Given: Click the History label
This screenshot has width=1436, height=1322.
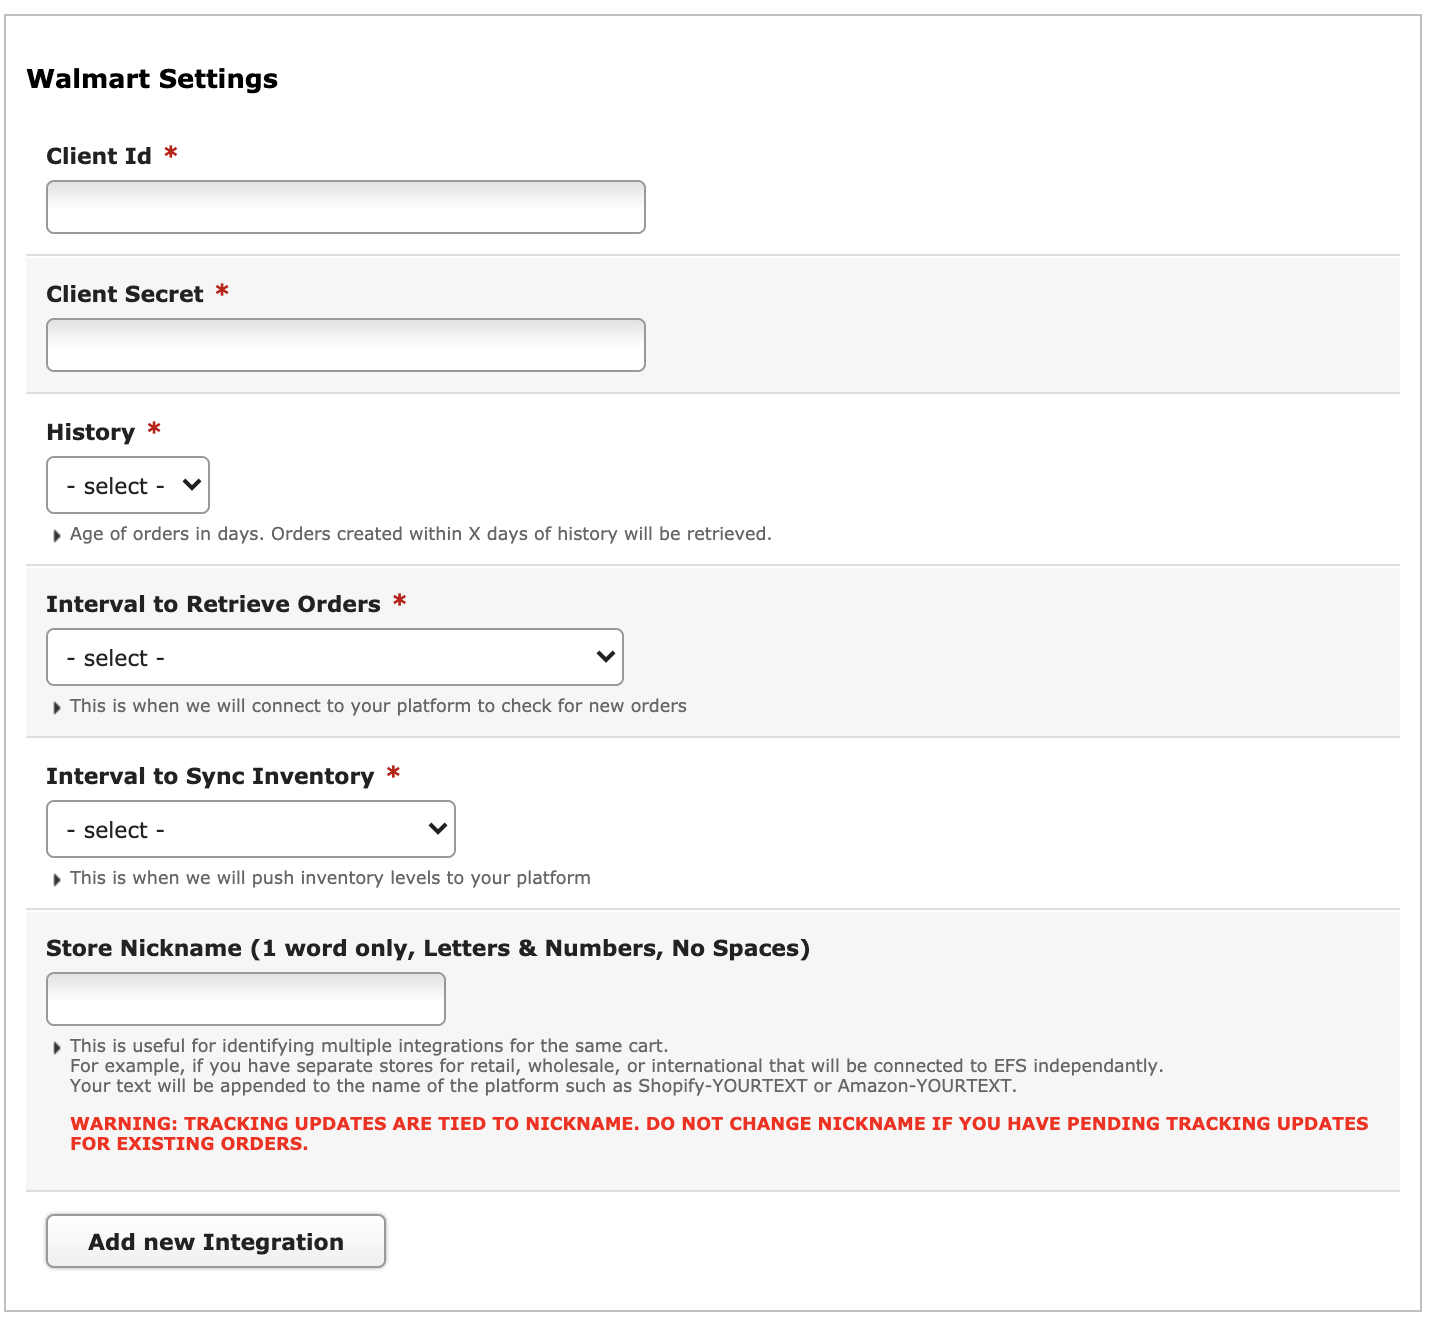Looking at the screenshot, I should click(91, 432).
